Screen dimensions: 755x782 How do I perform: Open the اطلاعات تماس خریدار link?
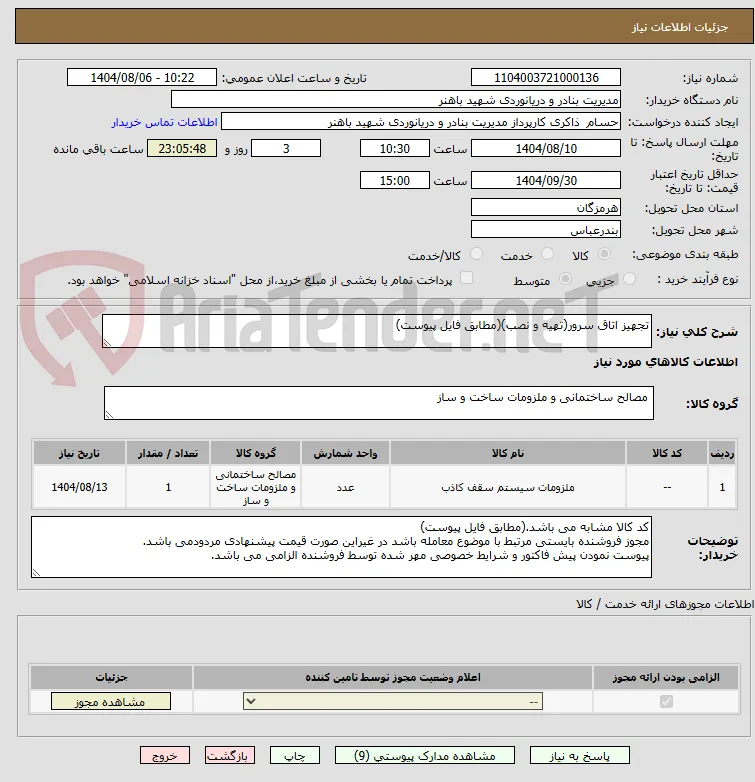[x=164, y=122]
